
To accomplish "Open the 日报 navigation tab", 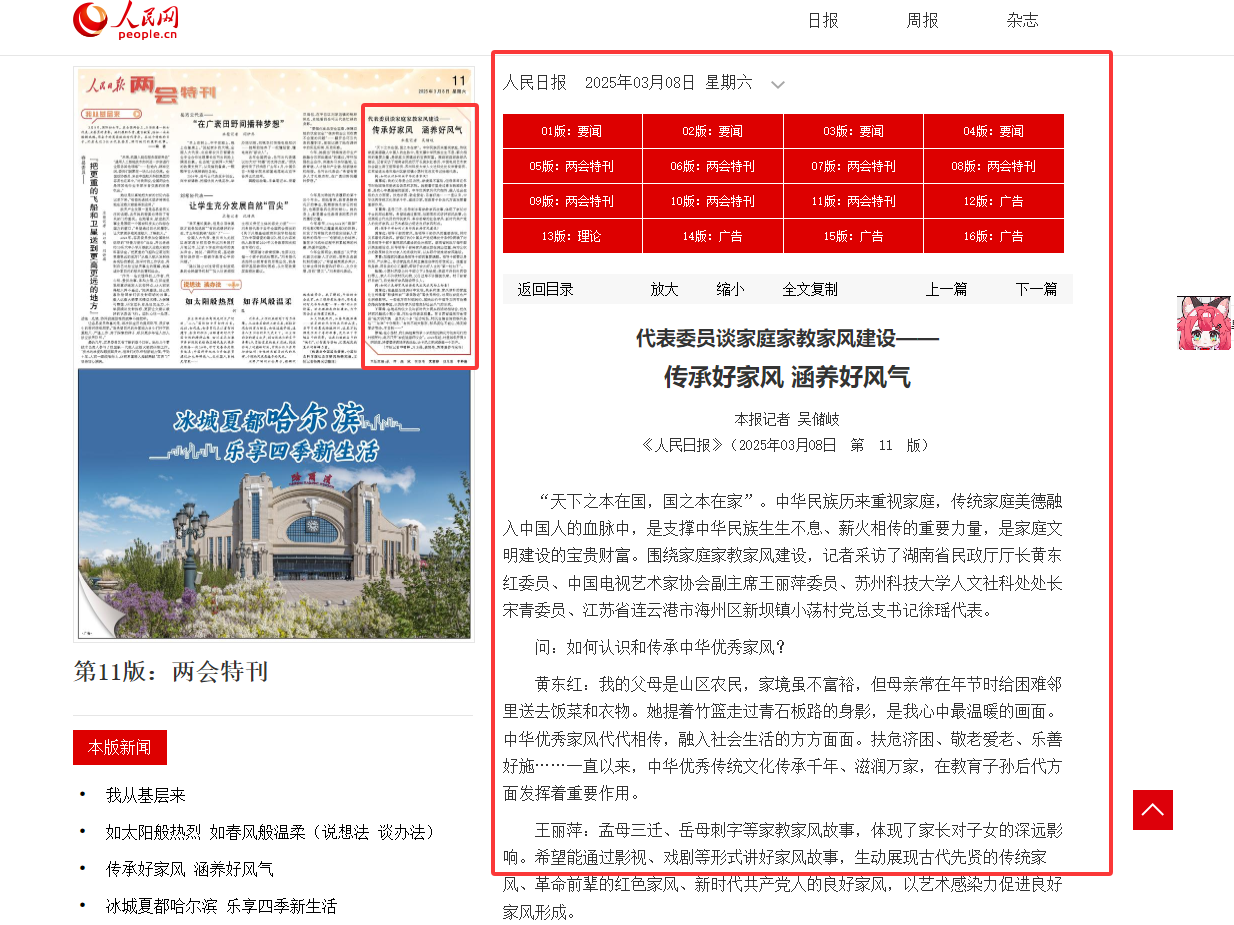I will coord(823,20).
